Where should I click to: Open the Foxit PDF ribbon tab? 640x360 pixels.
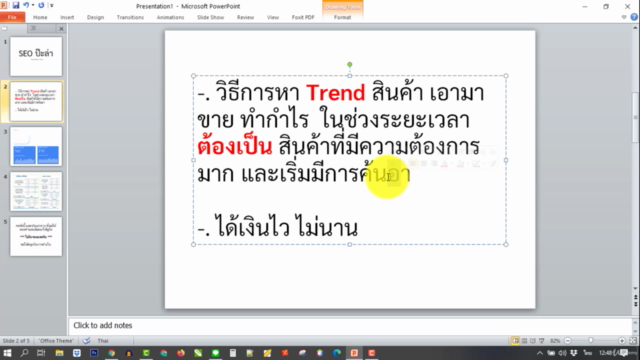click(x=303, y=17)
